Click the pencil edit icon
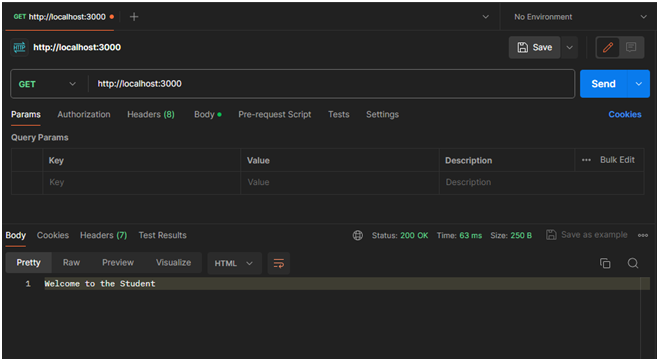 608,47
